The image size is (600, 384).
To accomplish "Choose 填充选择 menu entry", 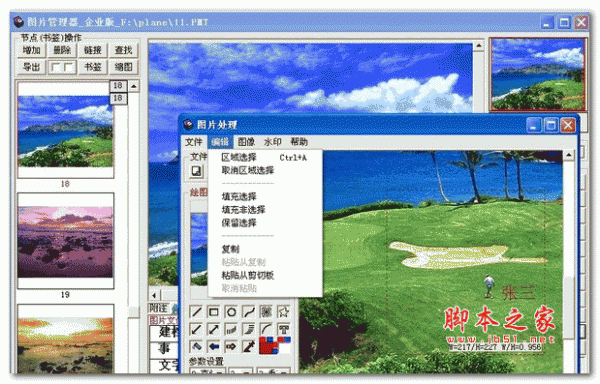I will coord(265,197).
